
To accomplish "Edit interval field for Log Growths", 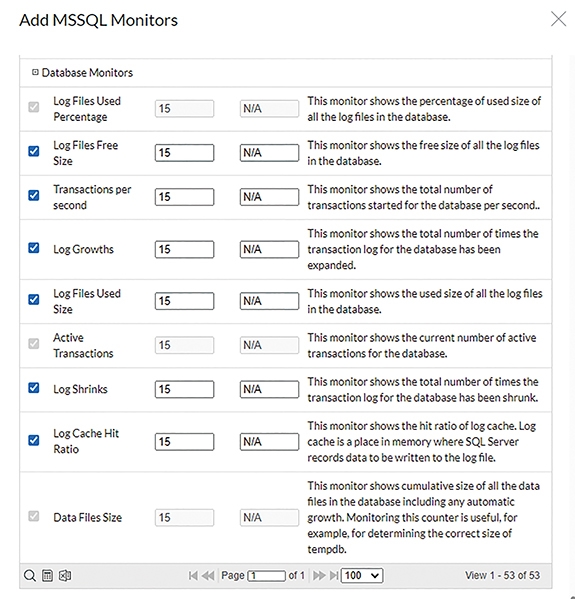I will coord(185,249).
